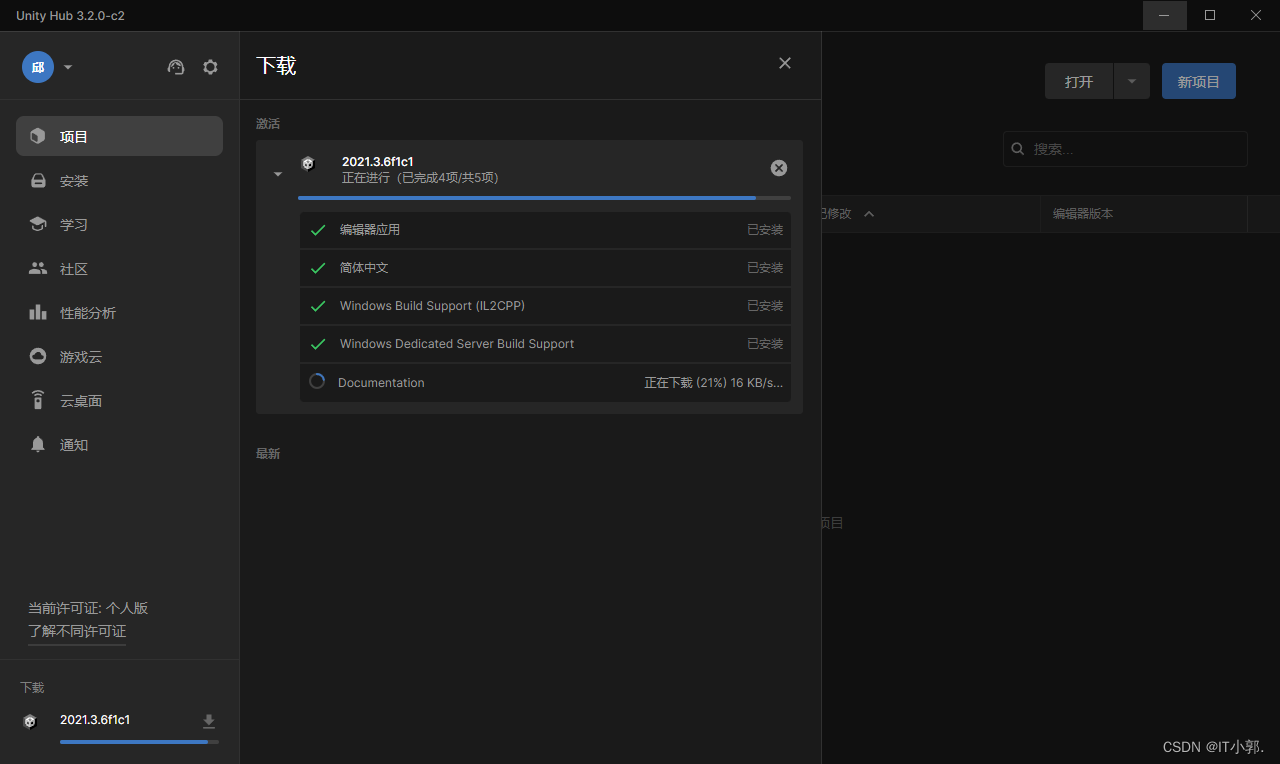Click the sidebar 下载 section label

point(32,688)
